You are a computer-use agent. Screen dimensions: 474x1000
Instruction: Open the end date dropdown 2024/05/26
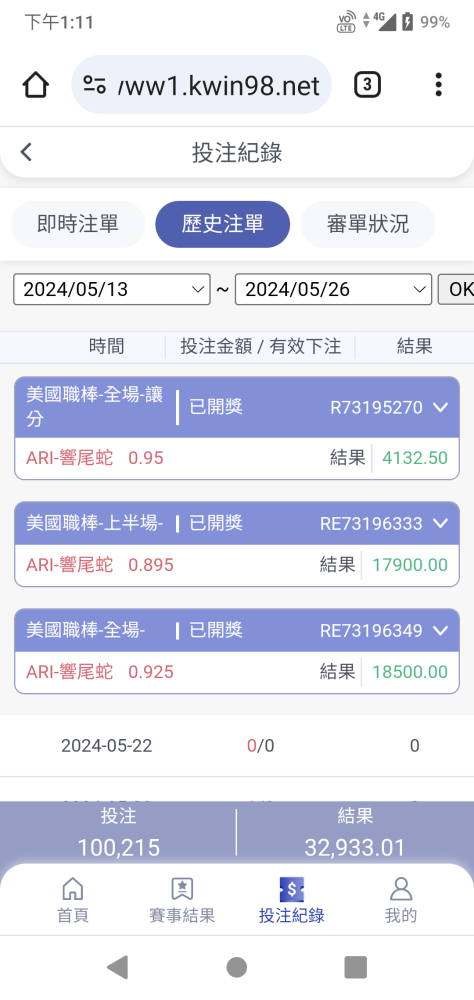[x=334, y=290]
